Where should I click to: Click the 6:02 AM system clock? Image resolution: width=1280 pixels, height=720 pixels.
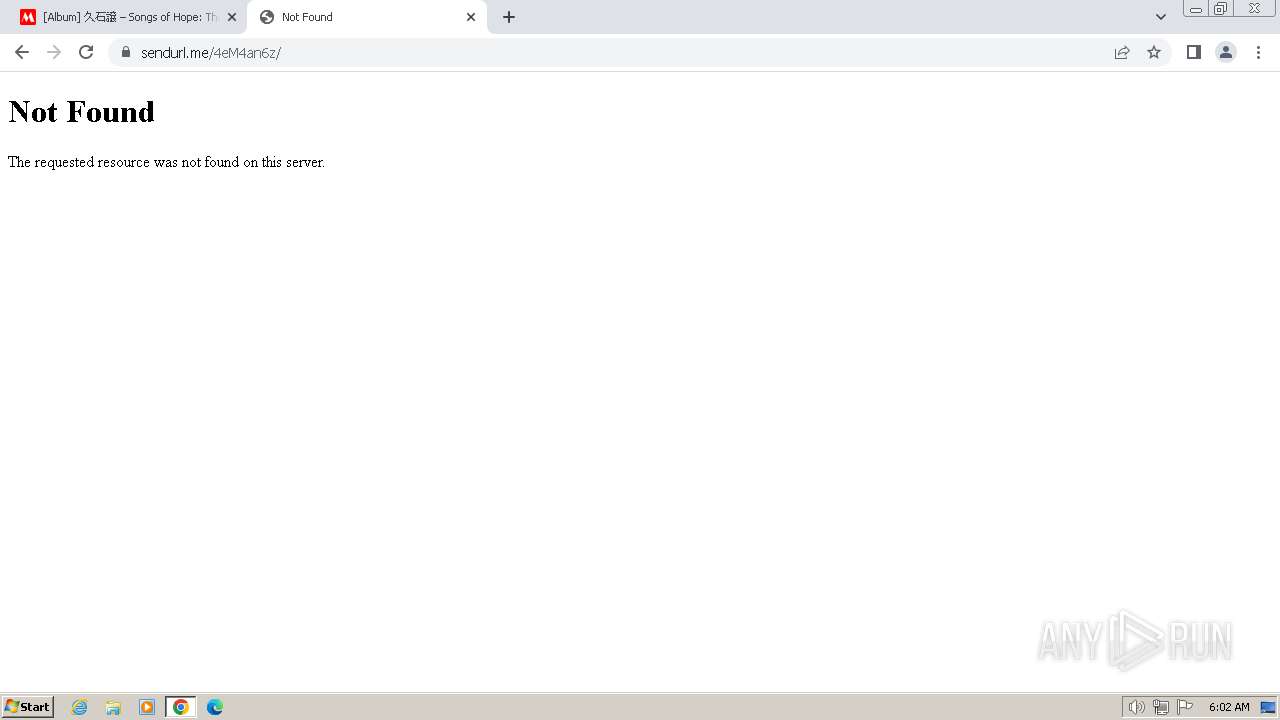coord(1229,707)
